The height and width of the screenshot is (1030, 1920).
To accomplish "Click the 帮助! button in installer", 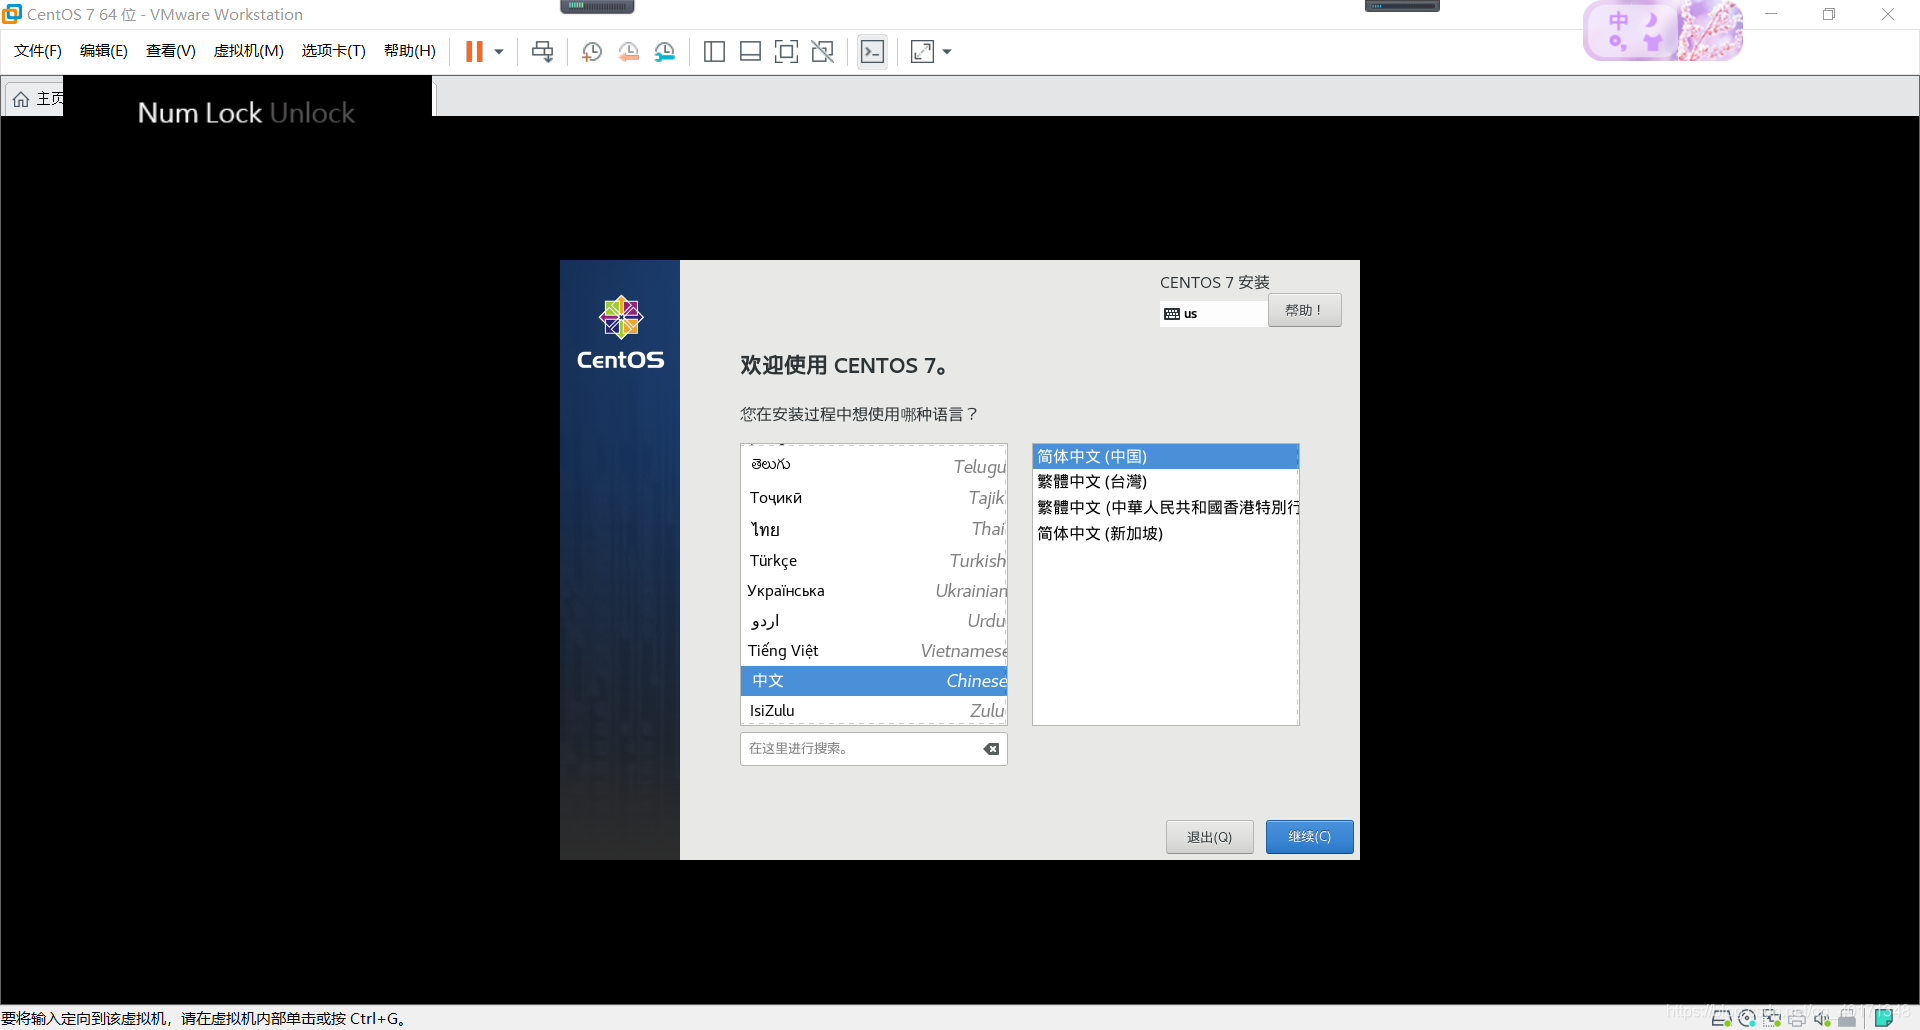I will click(x=1304, y=310).
